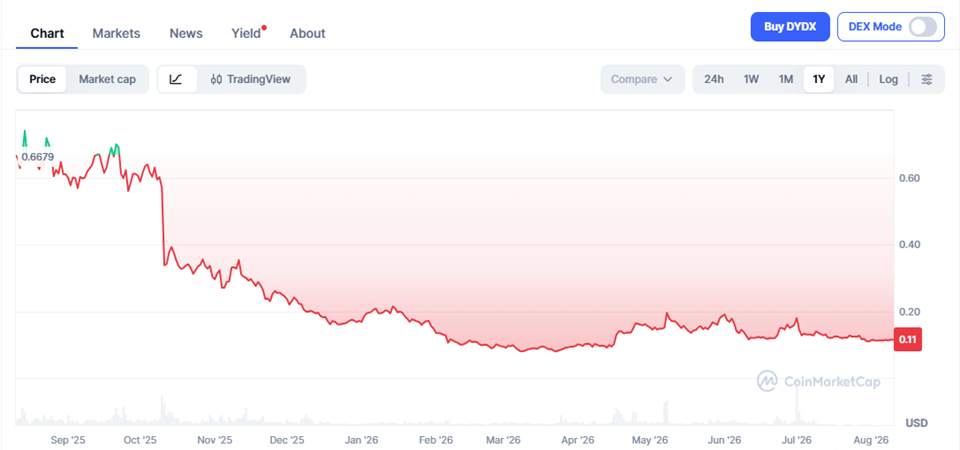Image resolution: width=960 pixels, height=450 pixels.
Task: Select the line chart icon
Action: coord(176,79)
